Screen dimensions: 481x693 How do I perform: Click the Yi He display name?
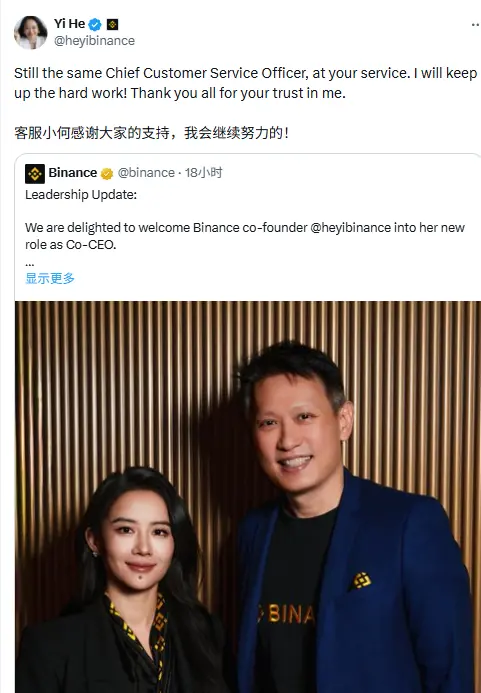pos(69,23)
